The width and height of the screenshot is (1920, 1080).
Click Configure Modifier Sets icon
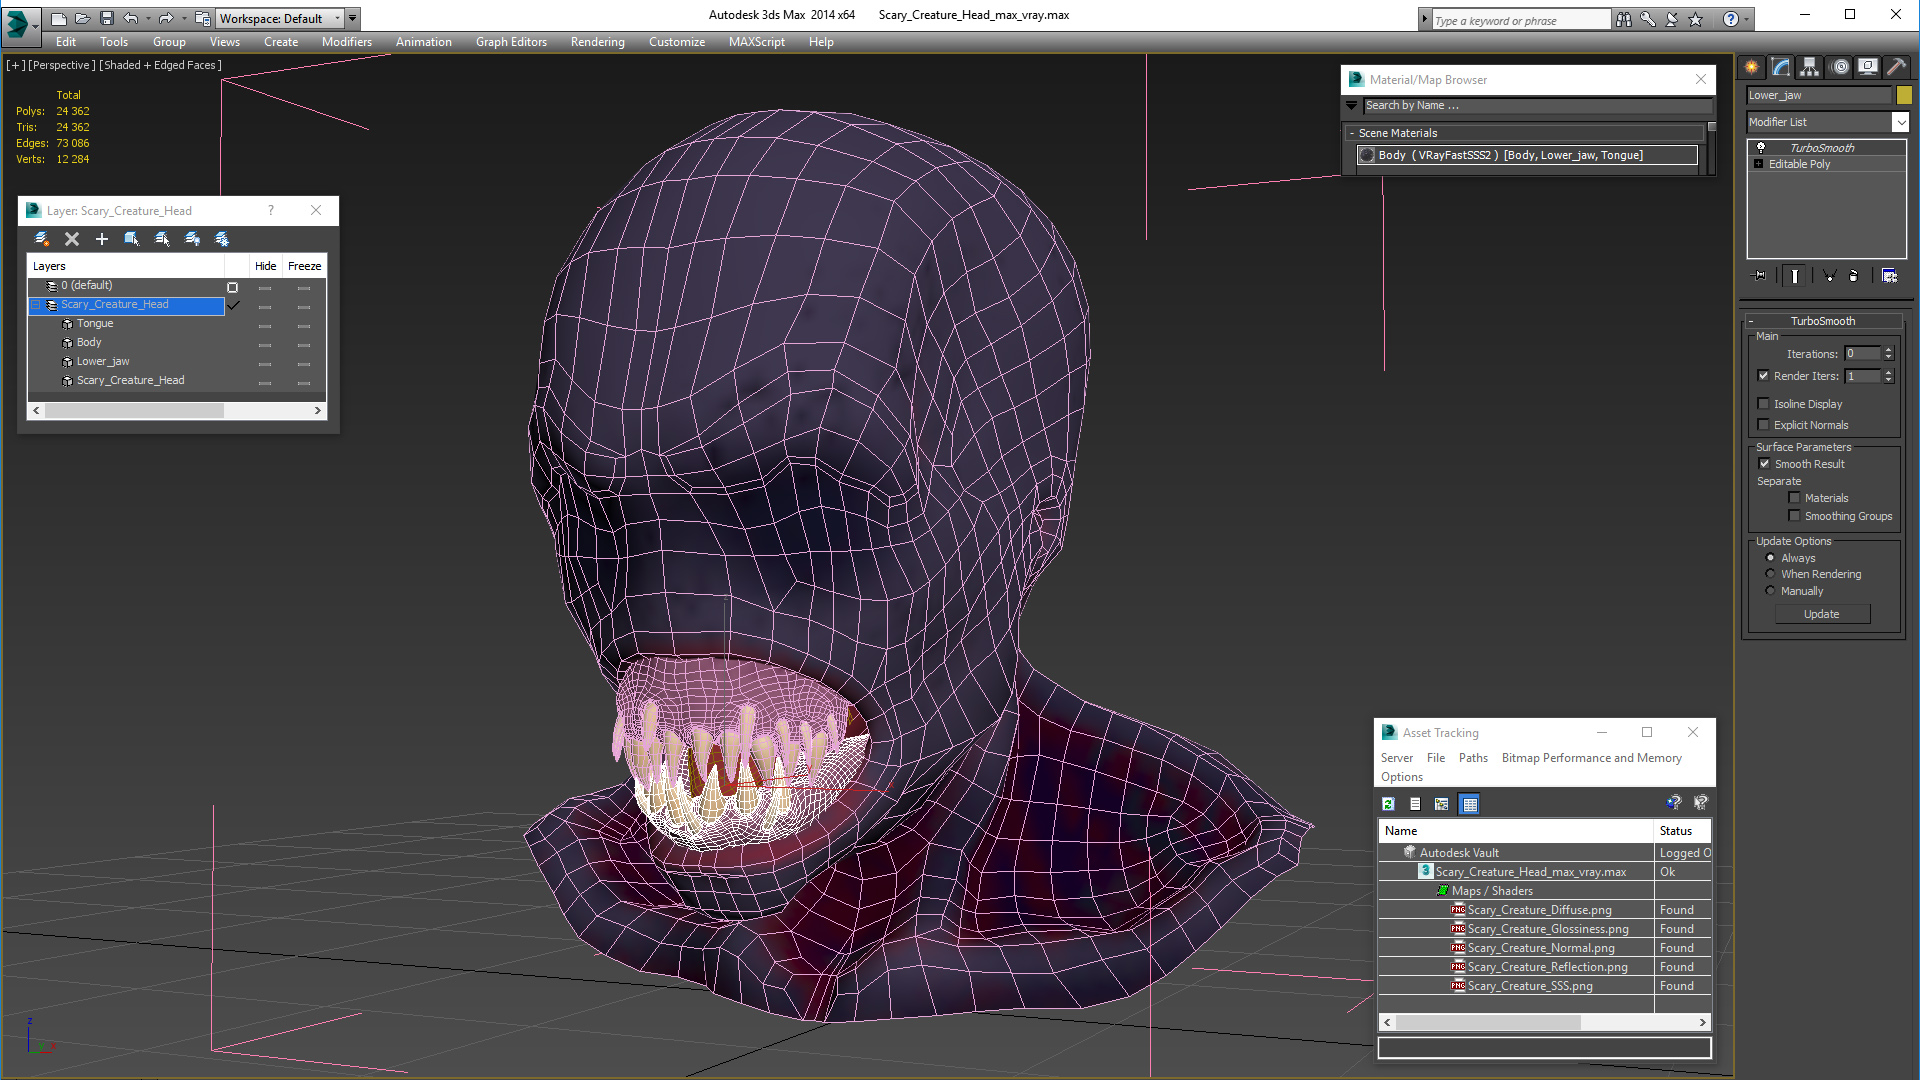click(1889, 276)
